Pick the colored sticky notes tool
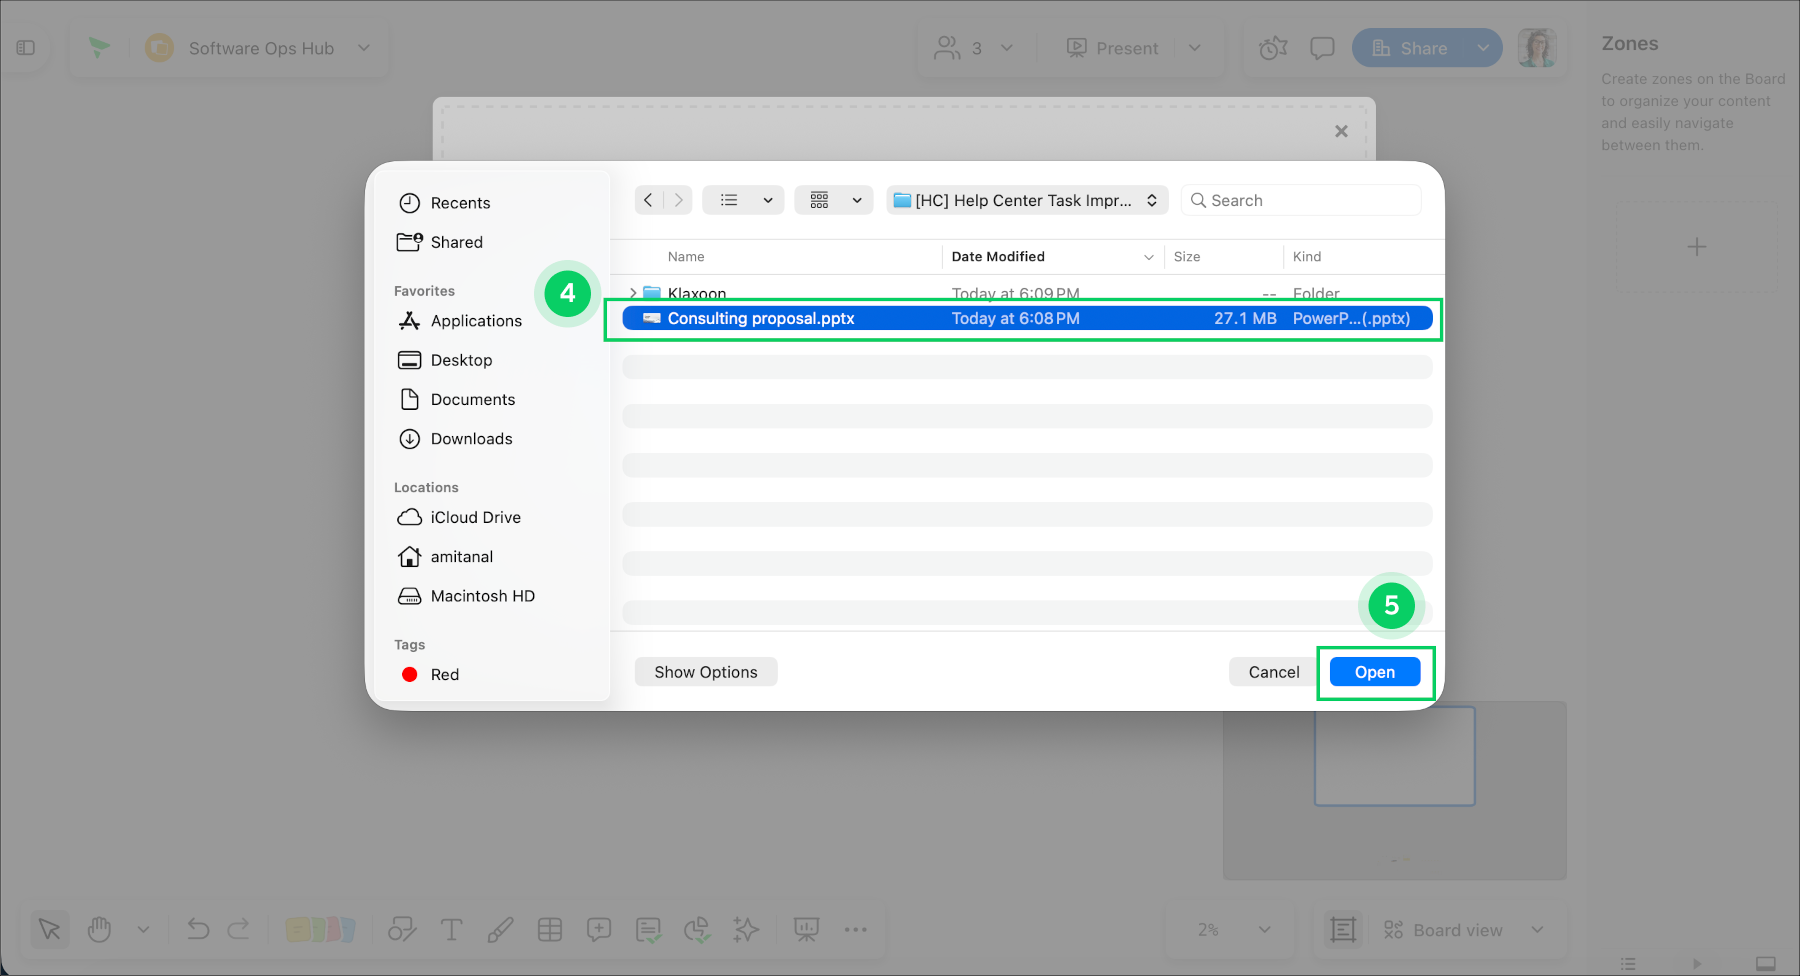Image resolution: width=1800 pixels, height=976 pixels. [x=320, y=930]
